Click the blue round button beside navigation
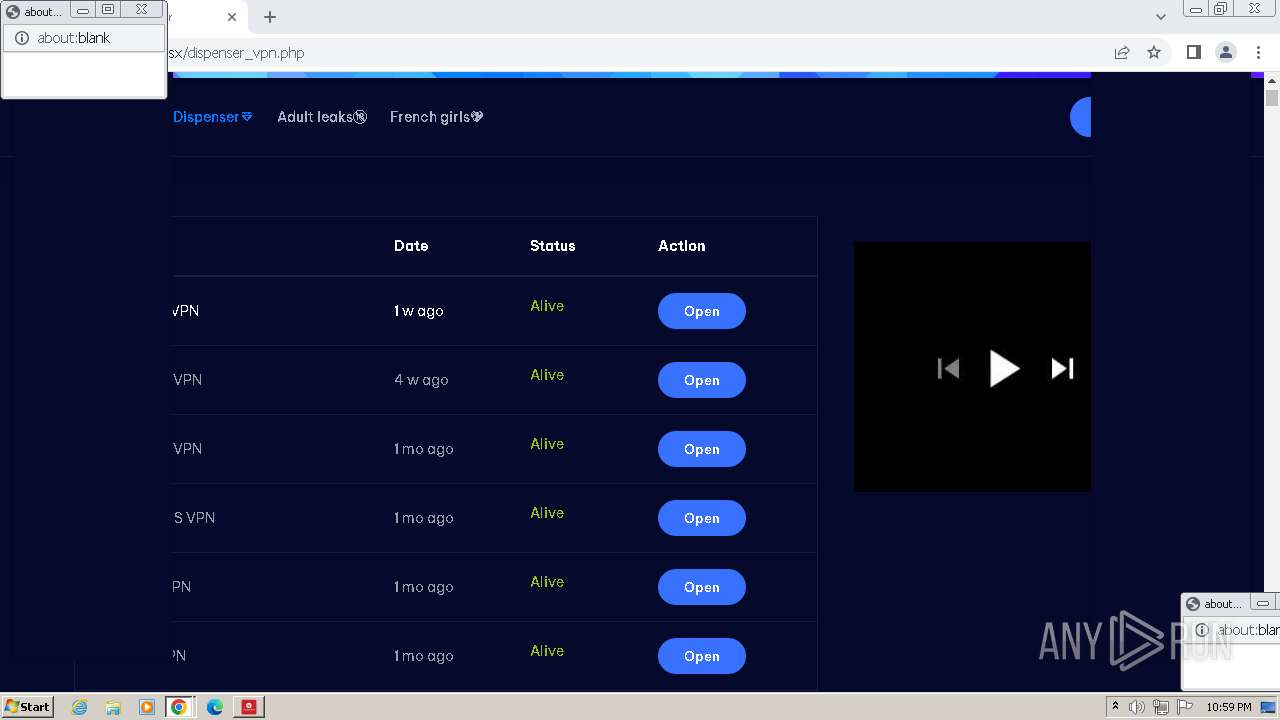The height and width of the screenshot is (720, 1280). [1081, 117]
